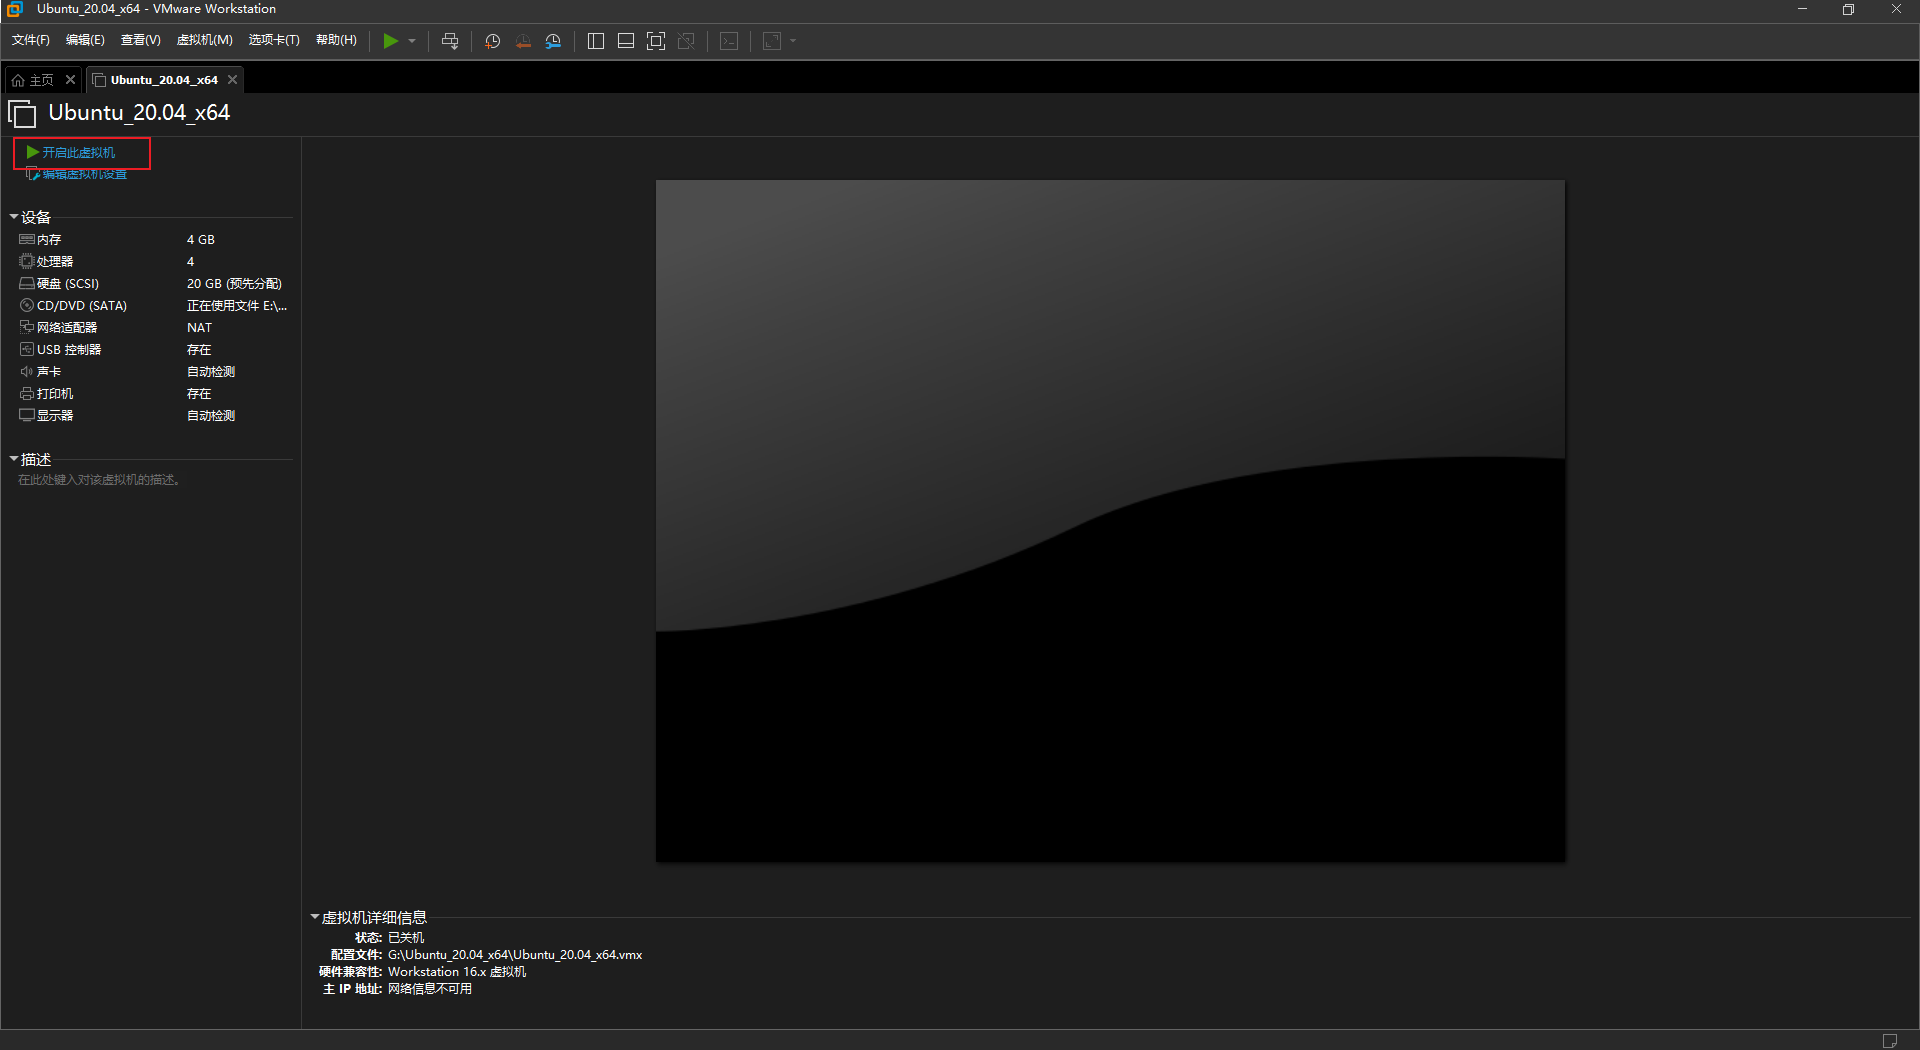Enter full screen mode icon

click(656, 41)
